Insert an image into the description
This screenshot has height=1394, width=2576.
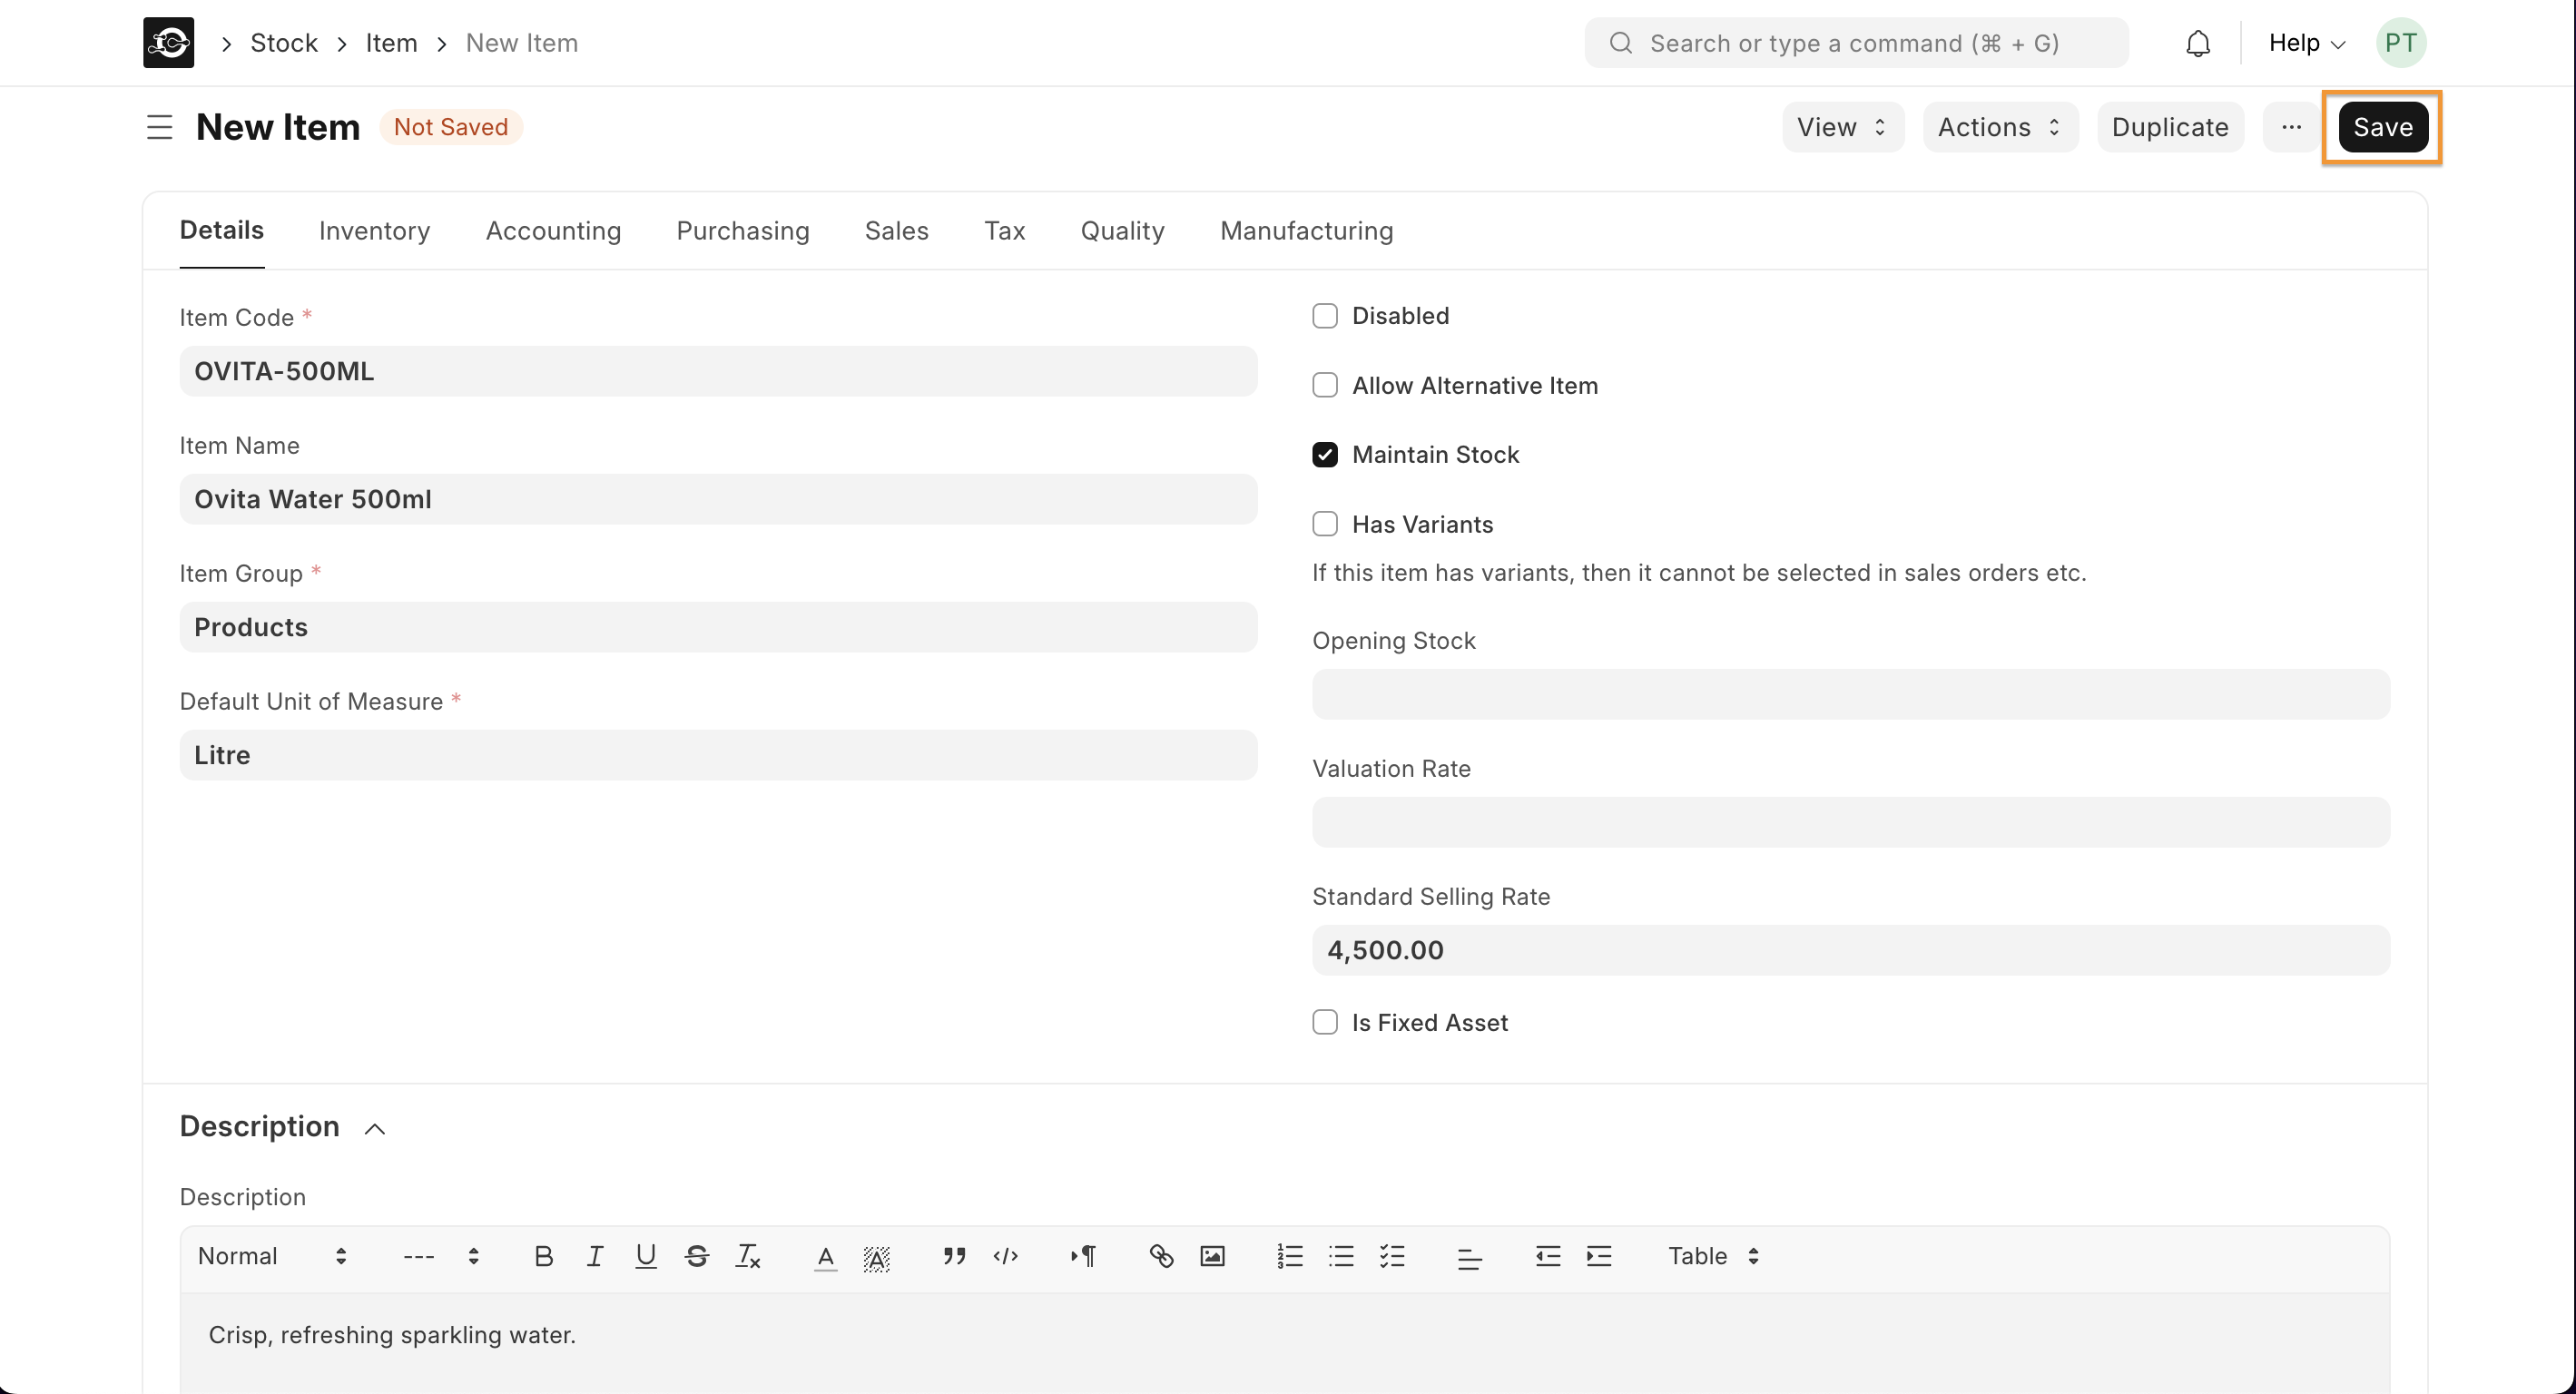[x=1211, y=1256]
